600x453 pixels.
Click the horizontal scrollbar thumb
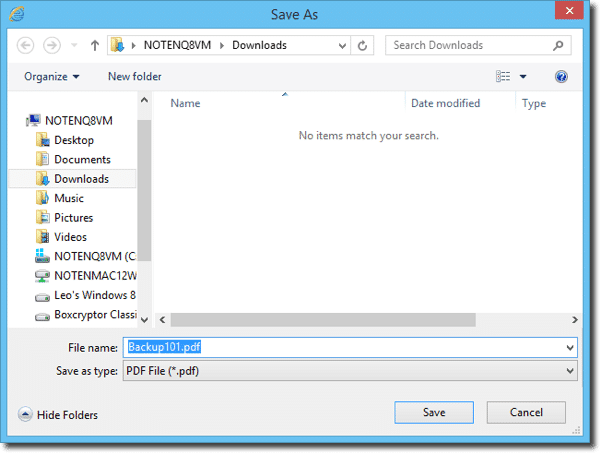[323, 320]
